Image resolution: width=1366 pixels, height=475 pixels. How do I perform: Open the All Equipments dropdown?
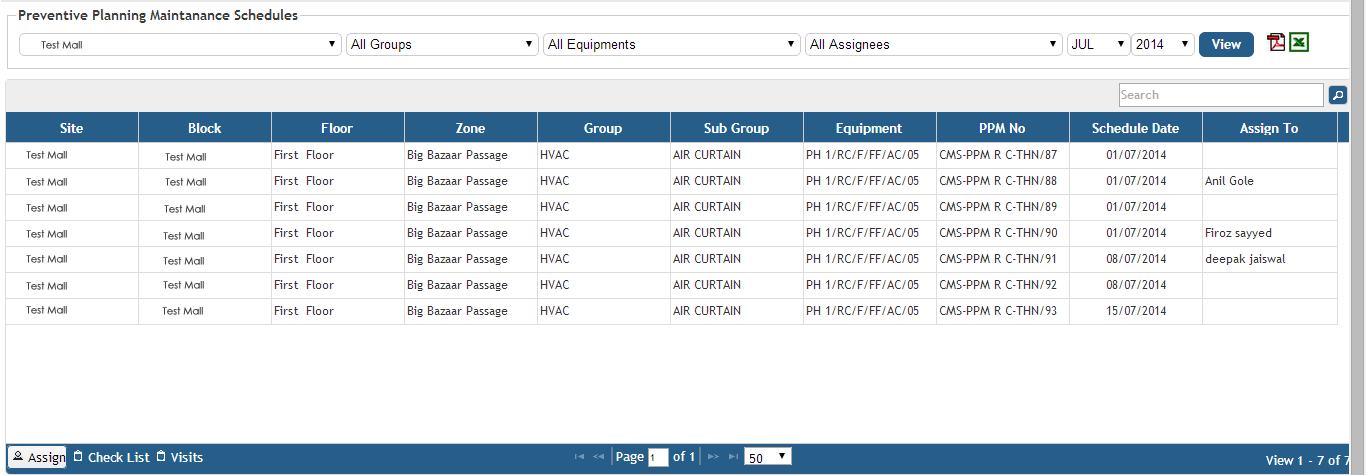671,45
